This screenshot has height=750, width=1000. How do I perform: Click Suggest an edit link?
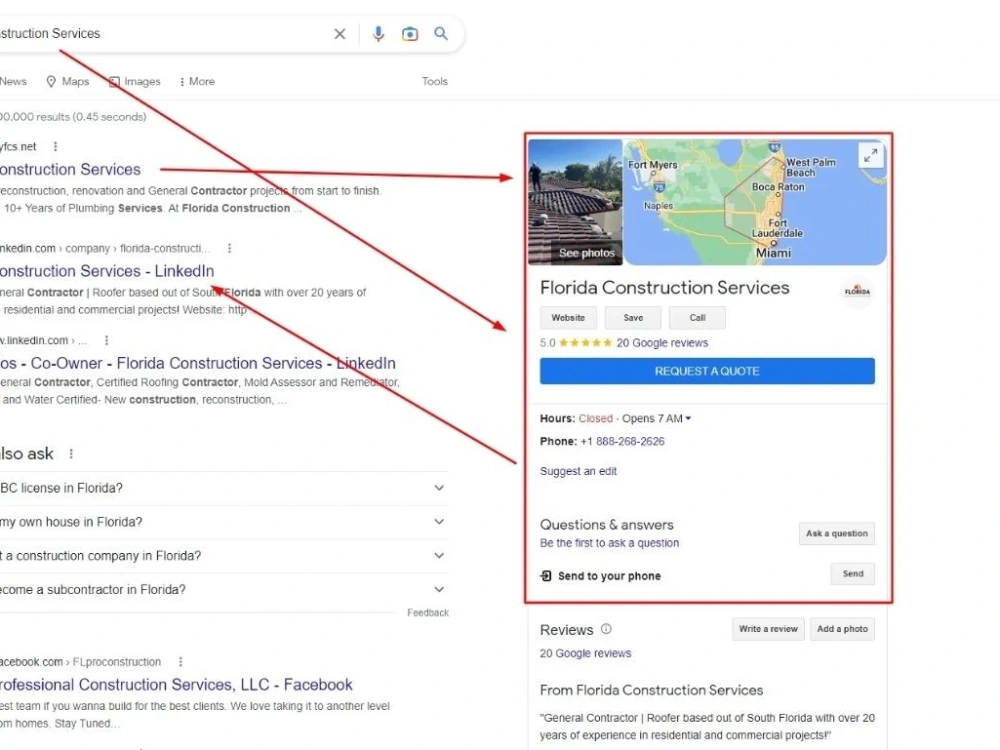click(x=578, y=471)
